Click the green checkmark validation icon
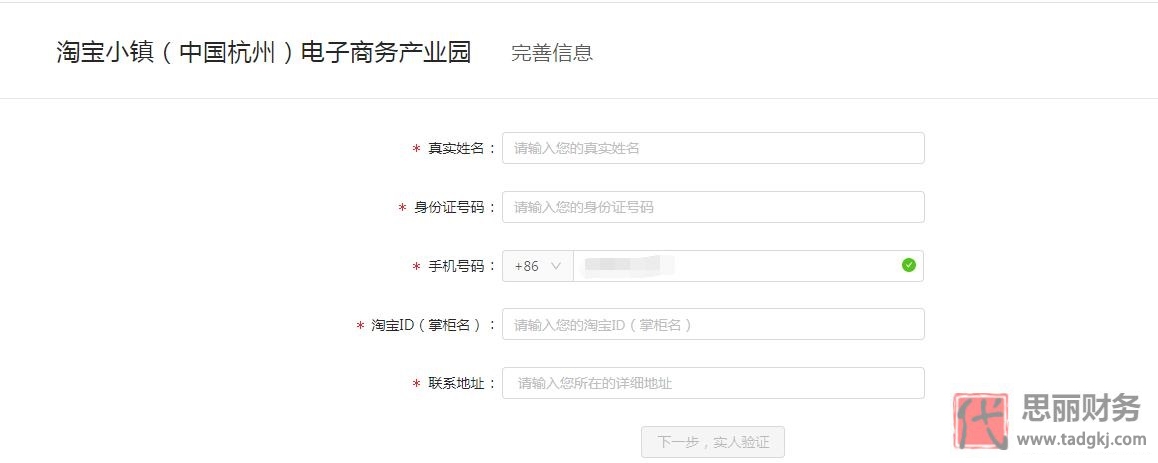Screen dimensions: 1158x463 (908, 265)
